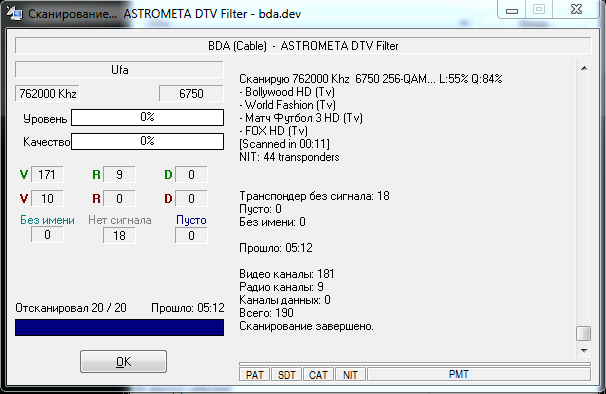Screen dimensions: 606x394
Task: Click the NIT indicator box
Action: [350, 375]
